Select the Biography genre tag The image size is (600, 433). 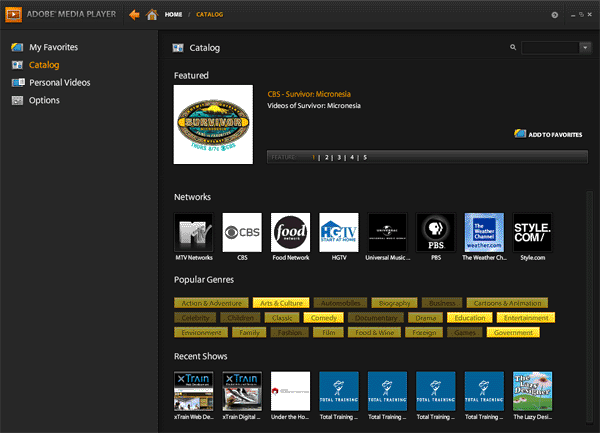394,303
